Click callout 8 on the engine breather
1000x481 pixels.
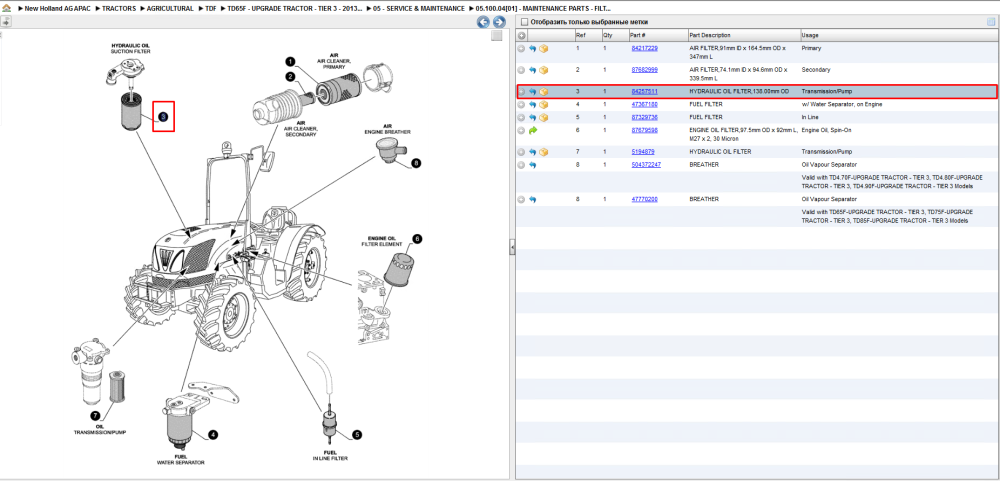(x=416, y=163)
